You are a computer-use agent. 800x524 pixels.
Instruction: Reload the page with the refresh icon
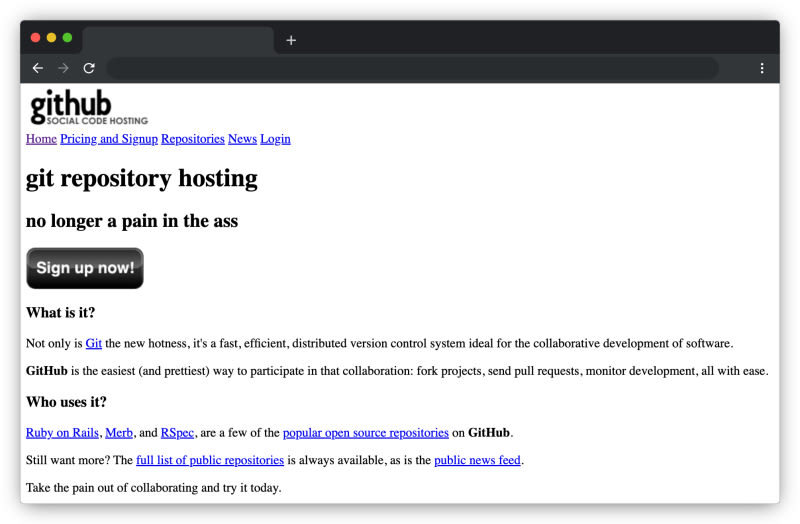tap(89, 68)
